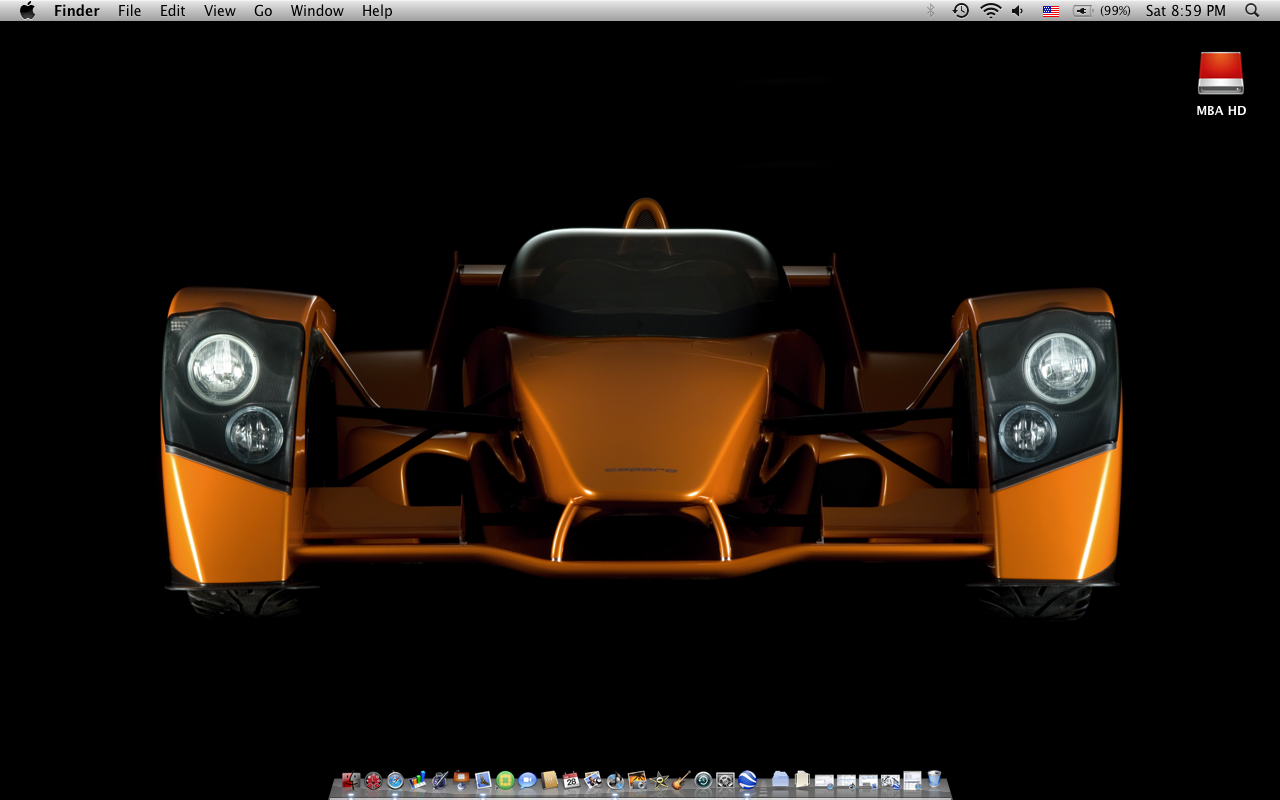Image resolution: width=1280 pixels, height=800 pixels.
Task: Launch Pages pen-and-ink icon in Dock
Action: pos(439,780)
